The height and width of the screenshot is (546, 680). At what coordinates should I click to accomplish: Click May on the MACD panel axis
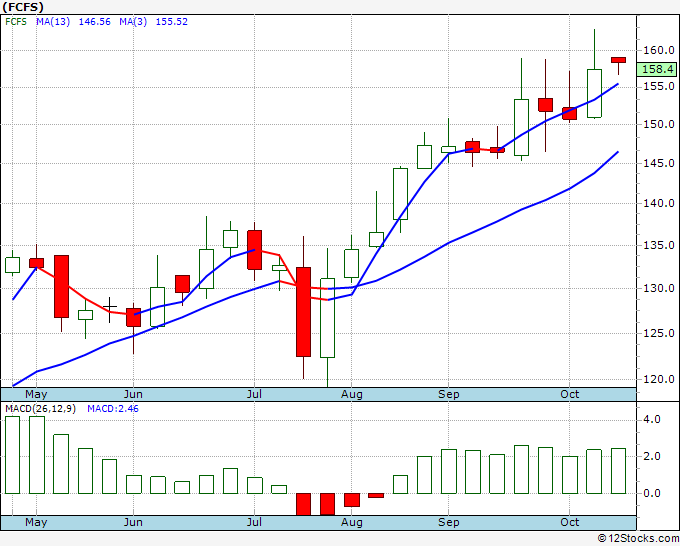click(x=36, y=522)
